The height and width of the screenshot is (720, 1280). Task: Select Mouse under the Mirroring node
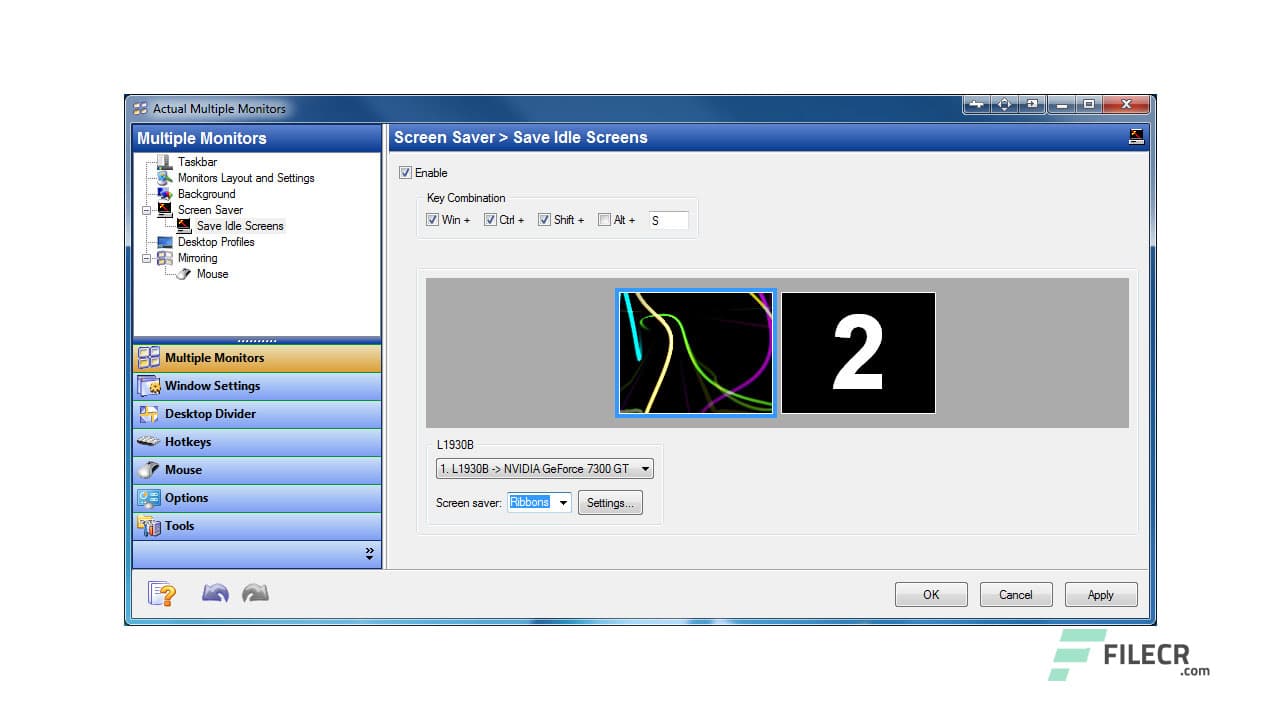pyautogui.click(x=212, y=274)
